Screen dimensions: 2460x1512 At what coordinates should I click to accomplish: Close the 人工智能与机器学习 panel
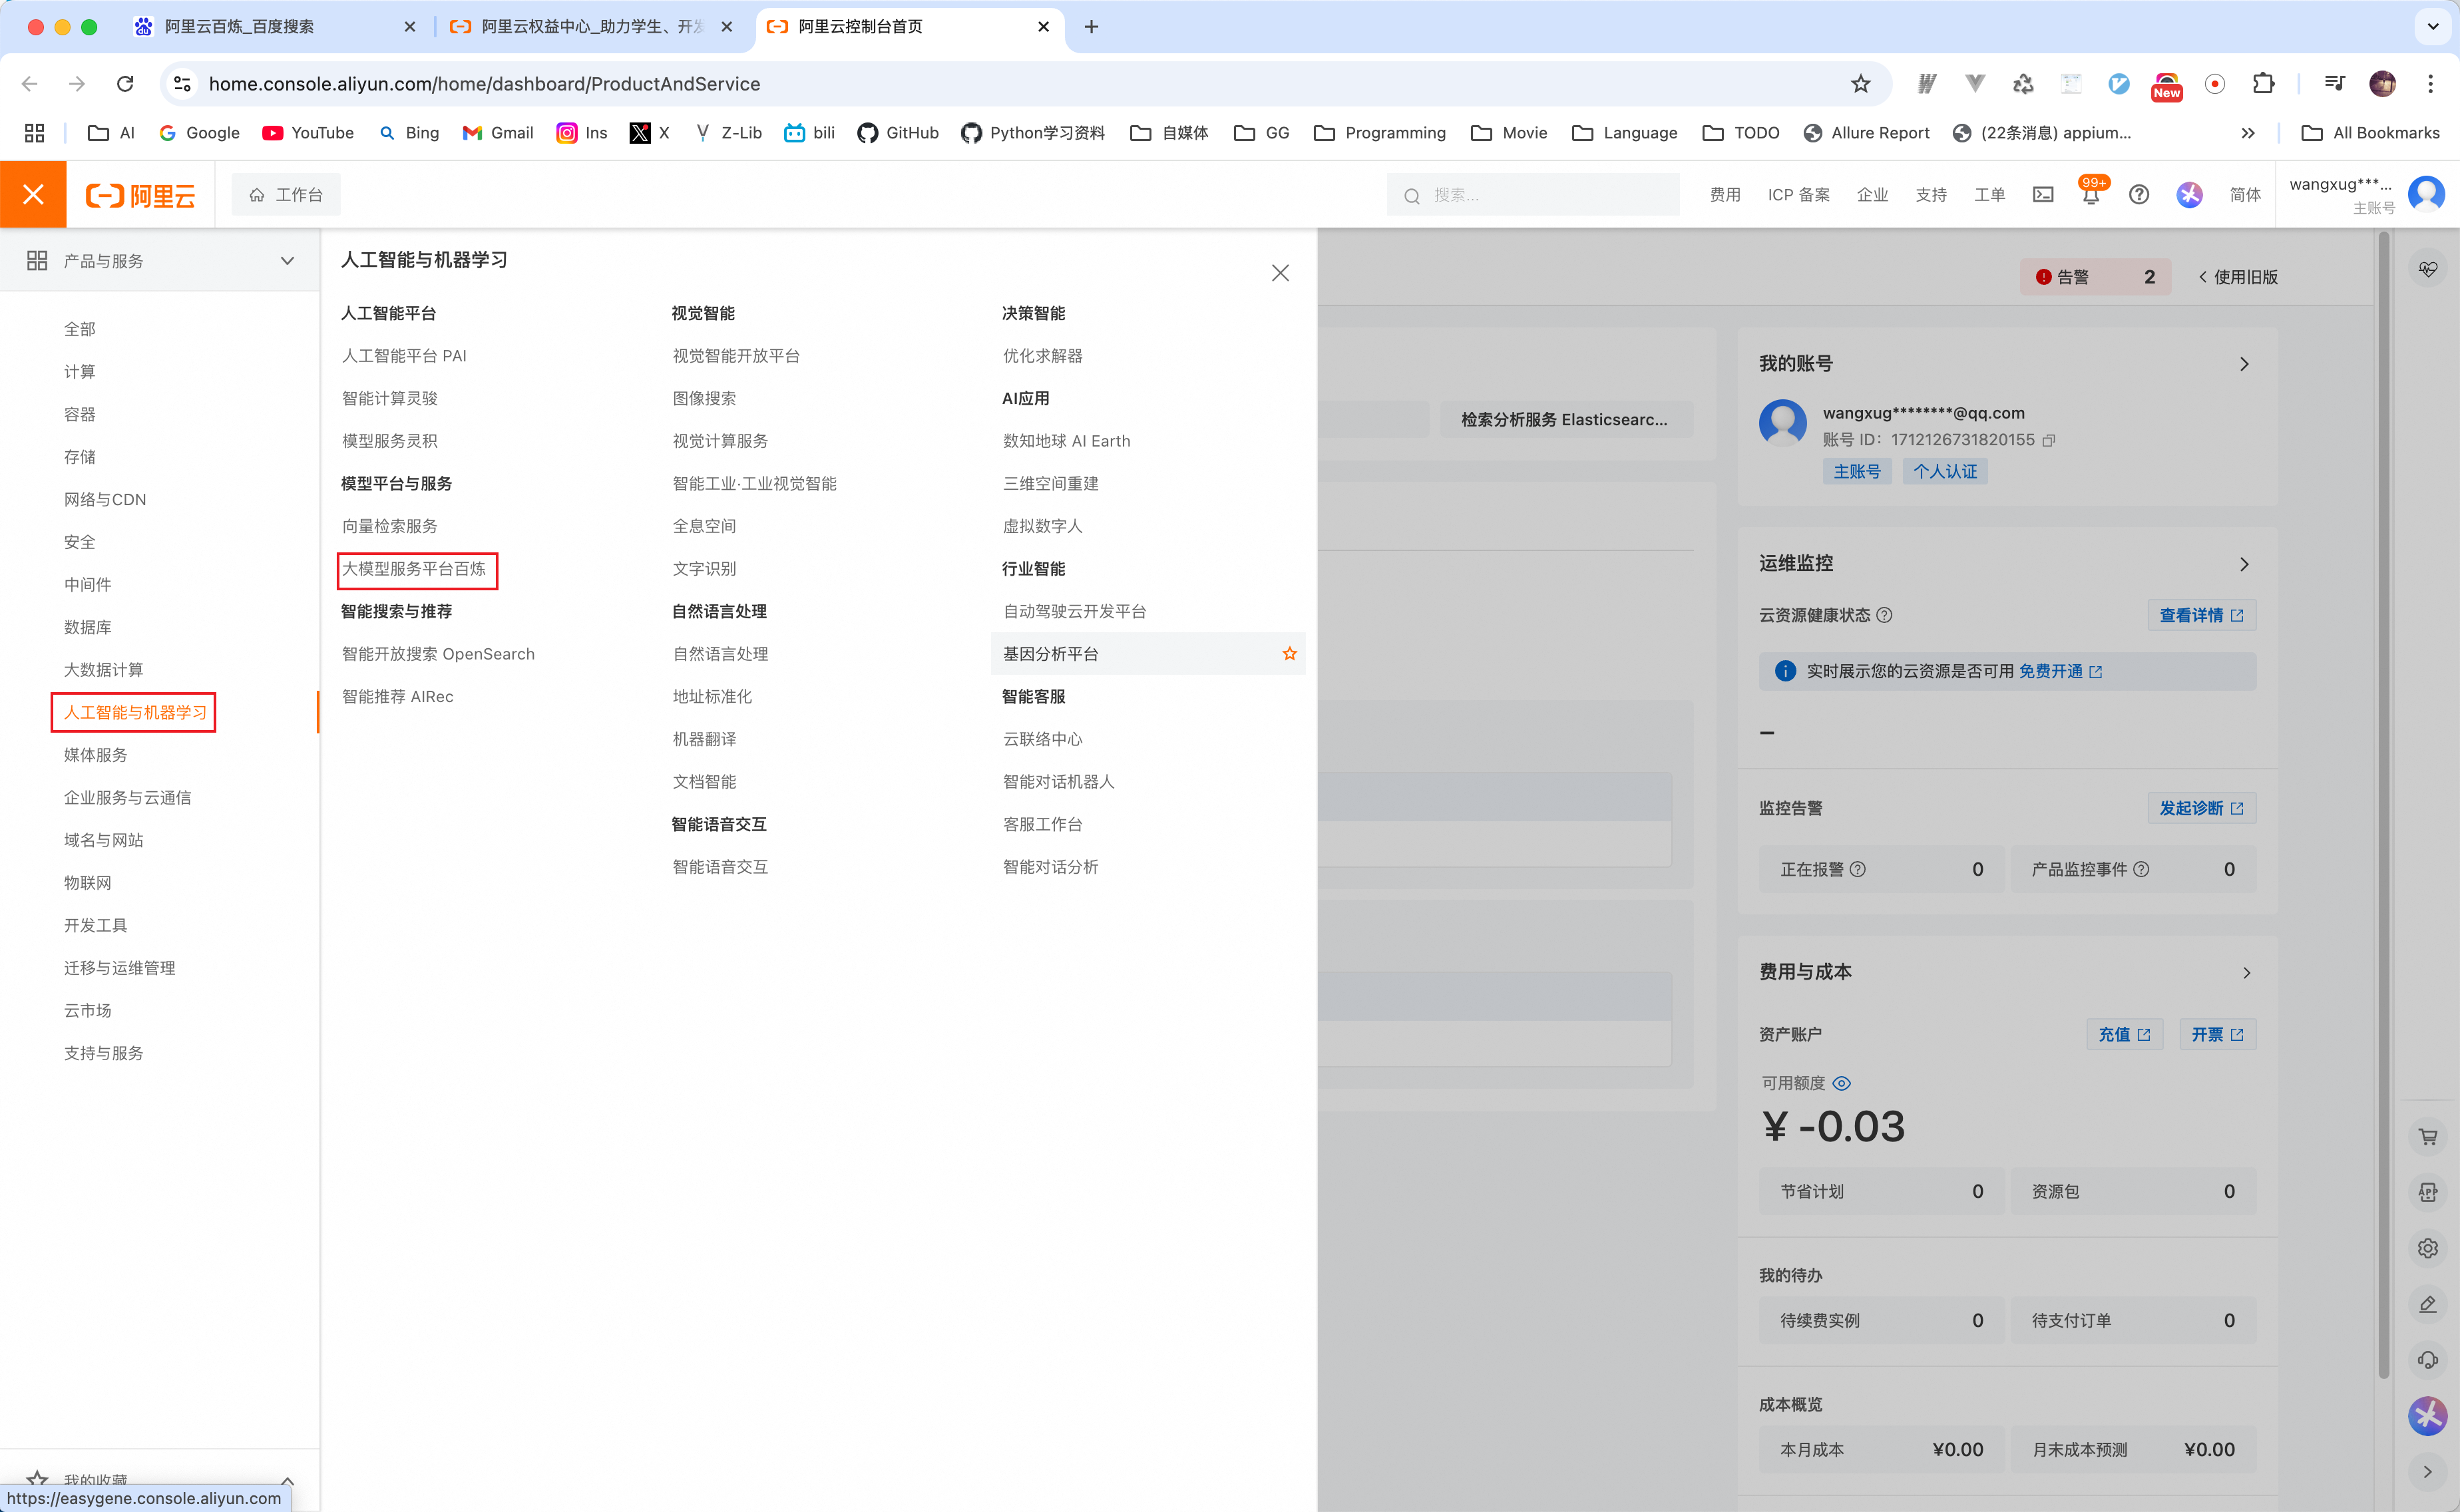click(1280, 273)
